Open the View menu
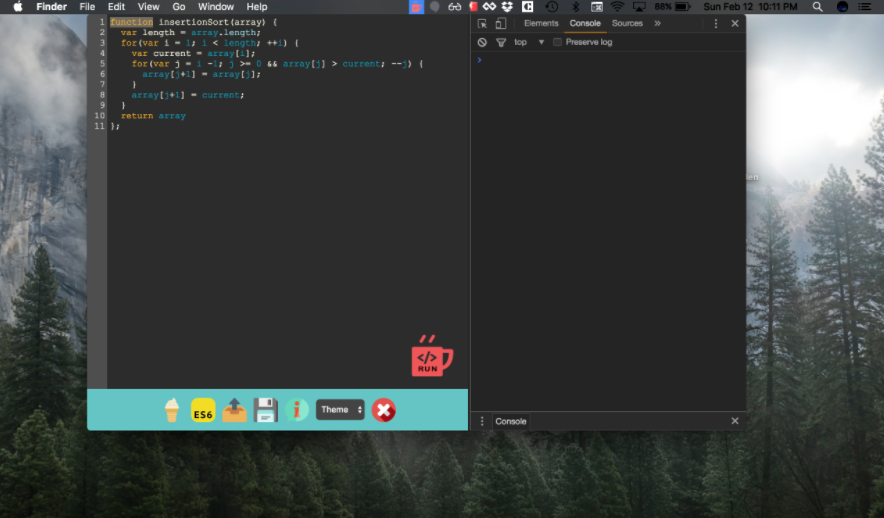Viewport: 884px width, 518px height. 148,7
